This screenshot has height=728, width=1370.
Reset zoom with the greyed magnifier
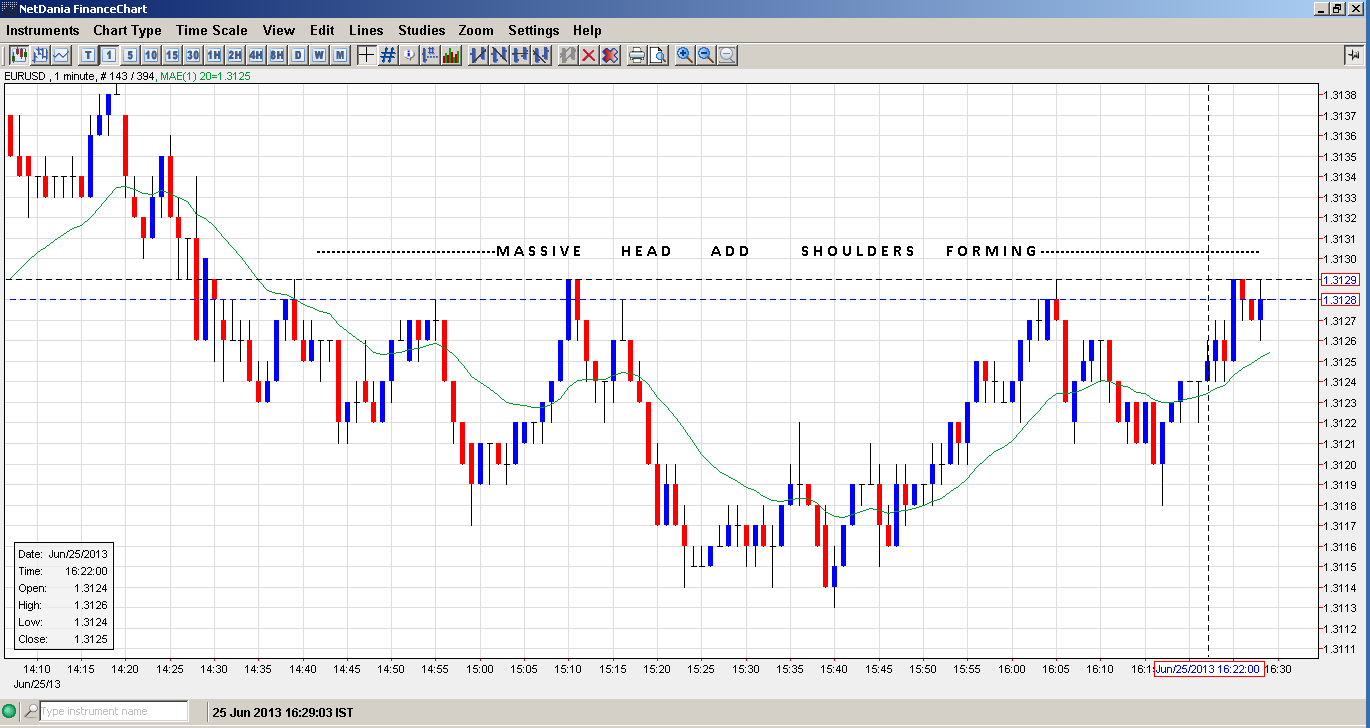coord(727,55)
